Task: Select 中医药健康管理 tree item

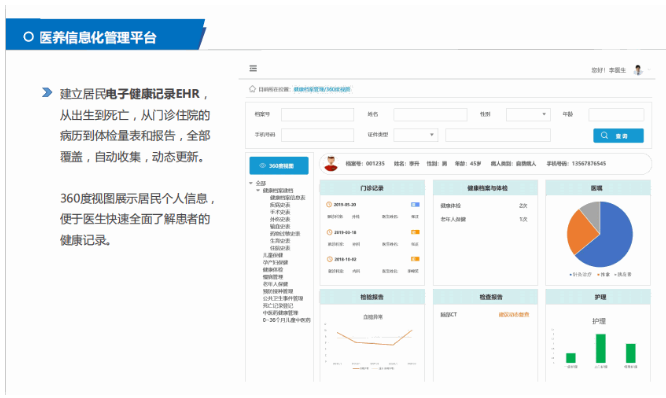Action: [280, 313]
